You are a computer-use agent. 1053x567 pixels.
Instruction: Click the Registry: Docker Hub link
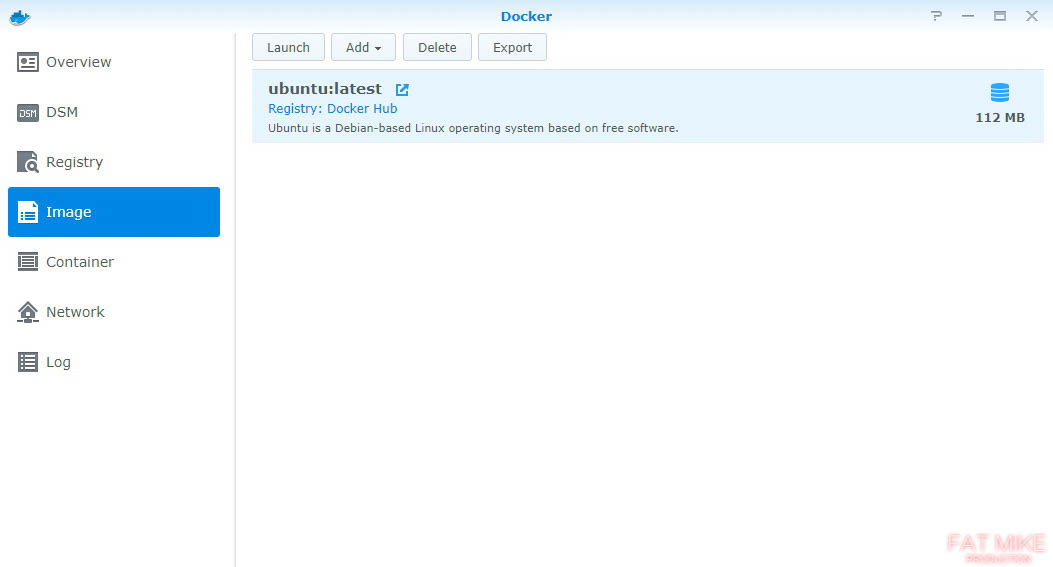332,109
